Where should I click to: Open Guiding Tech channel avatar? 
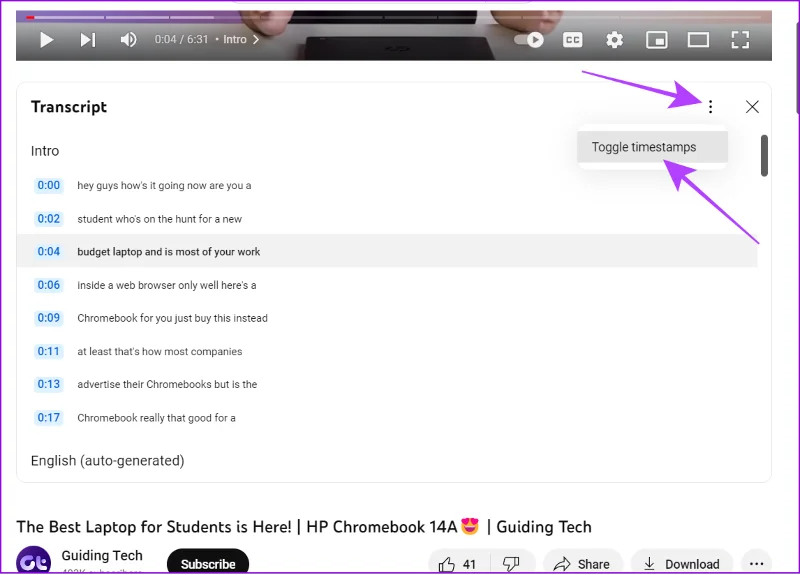(34, 560)
